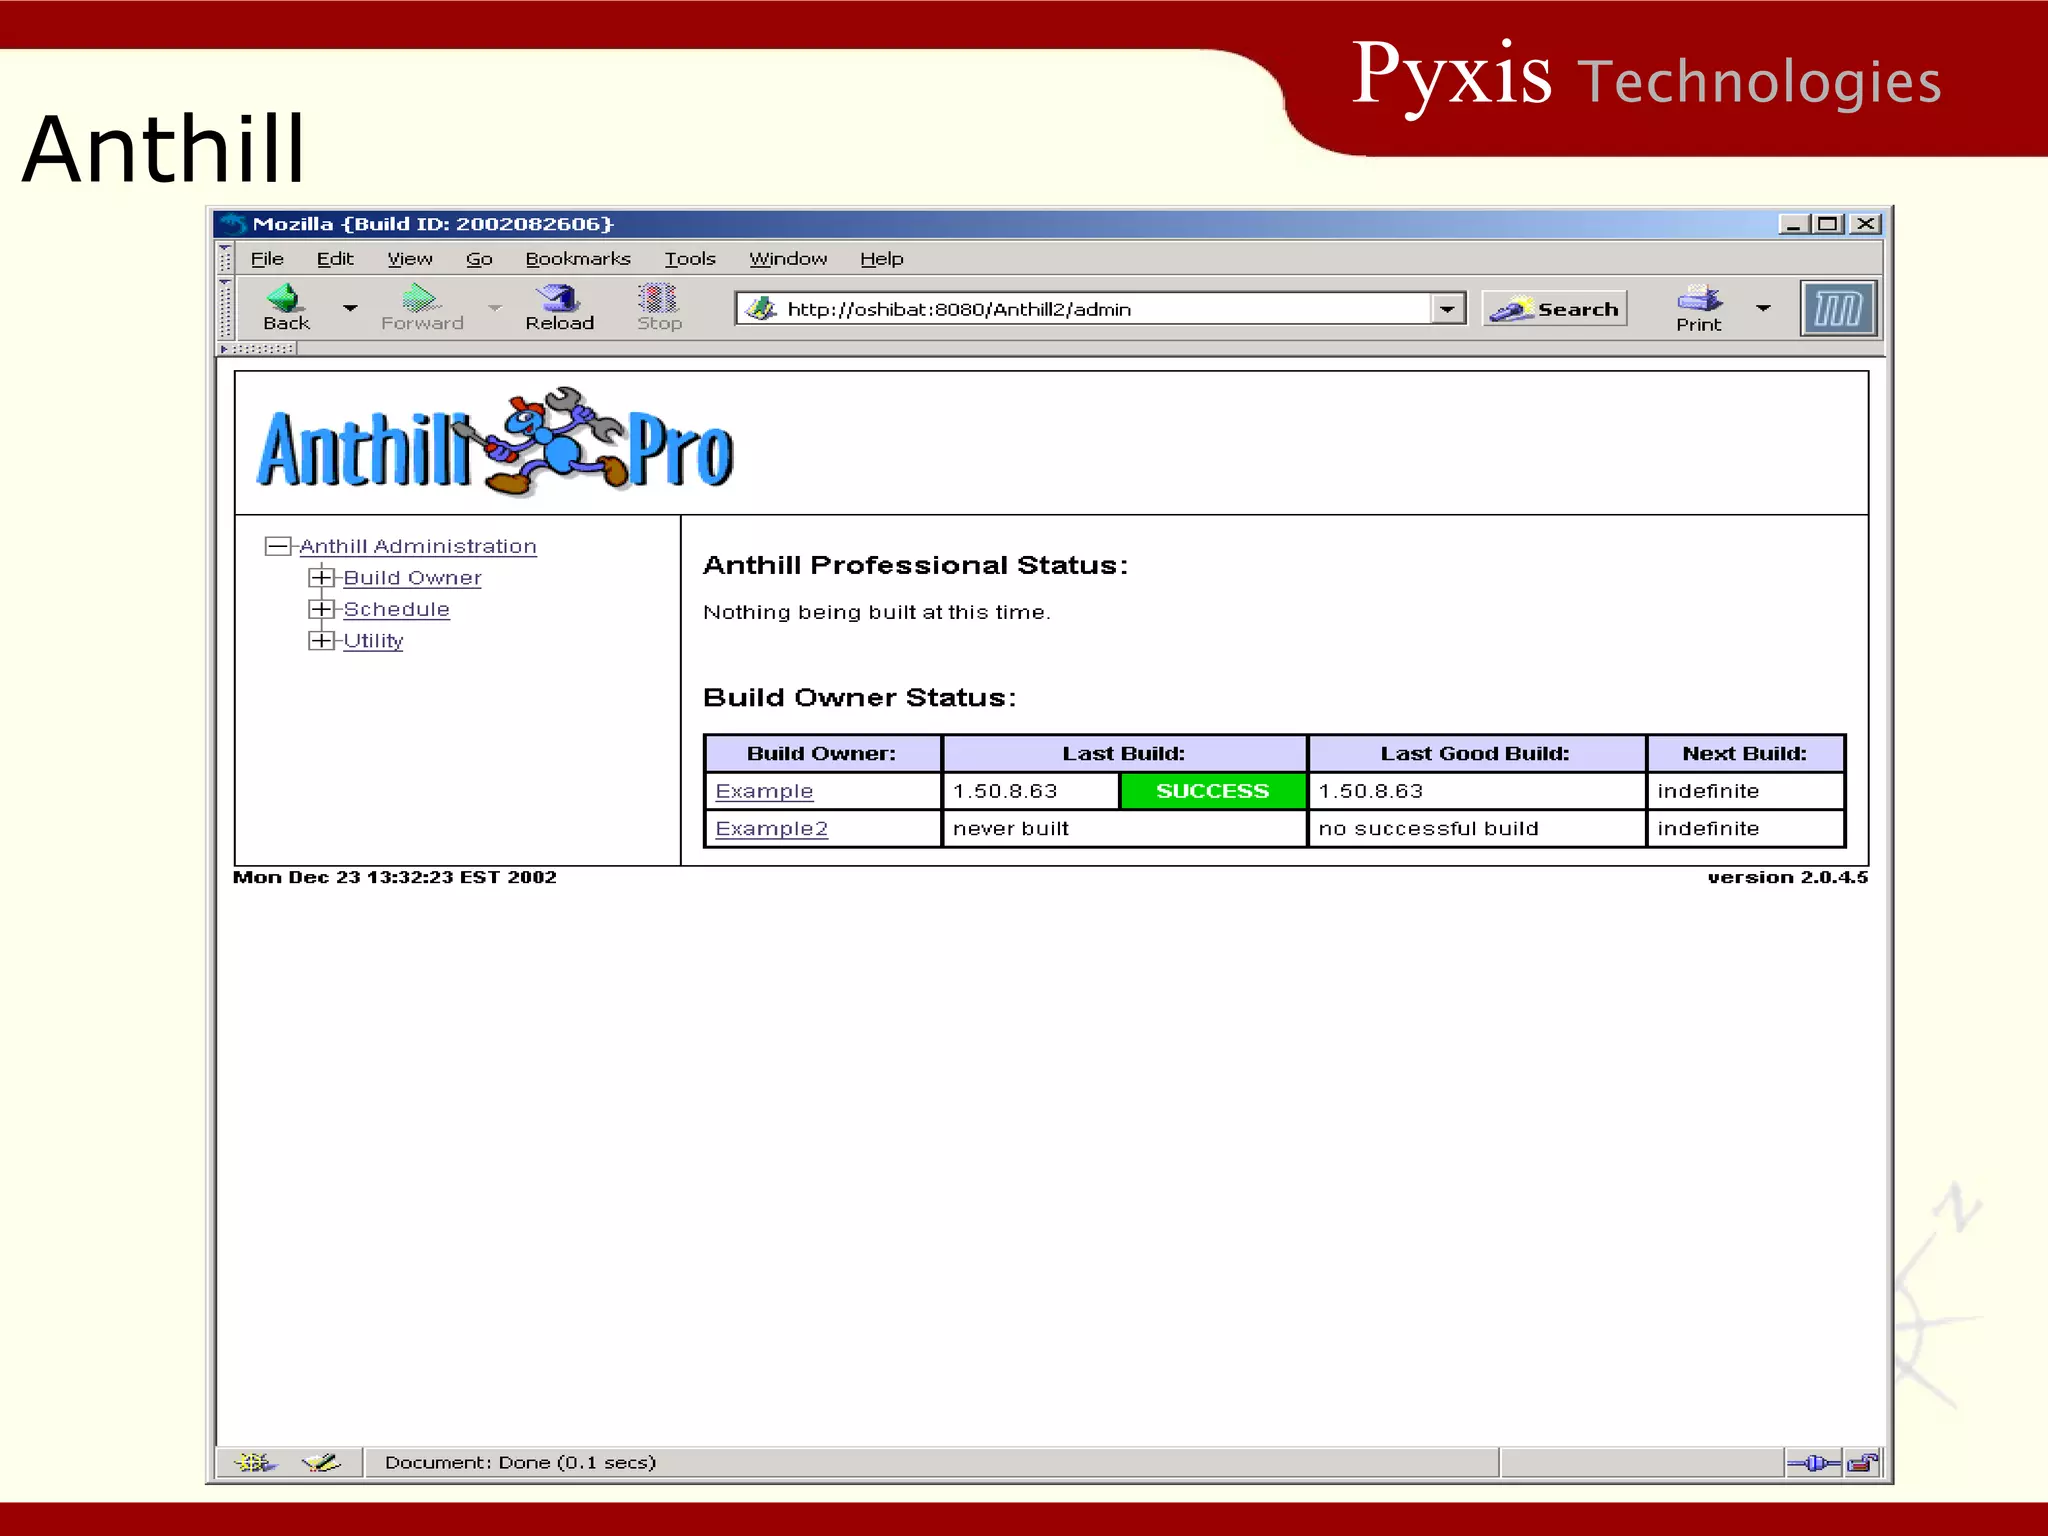Collapse the personal toolbar grippy
Image resolution: width=2048 pixels, height=1536 pixels.
pos(256,349)
